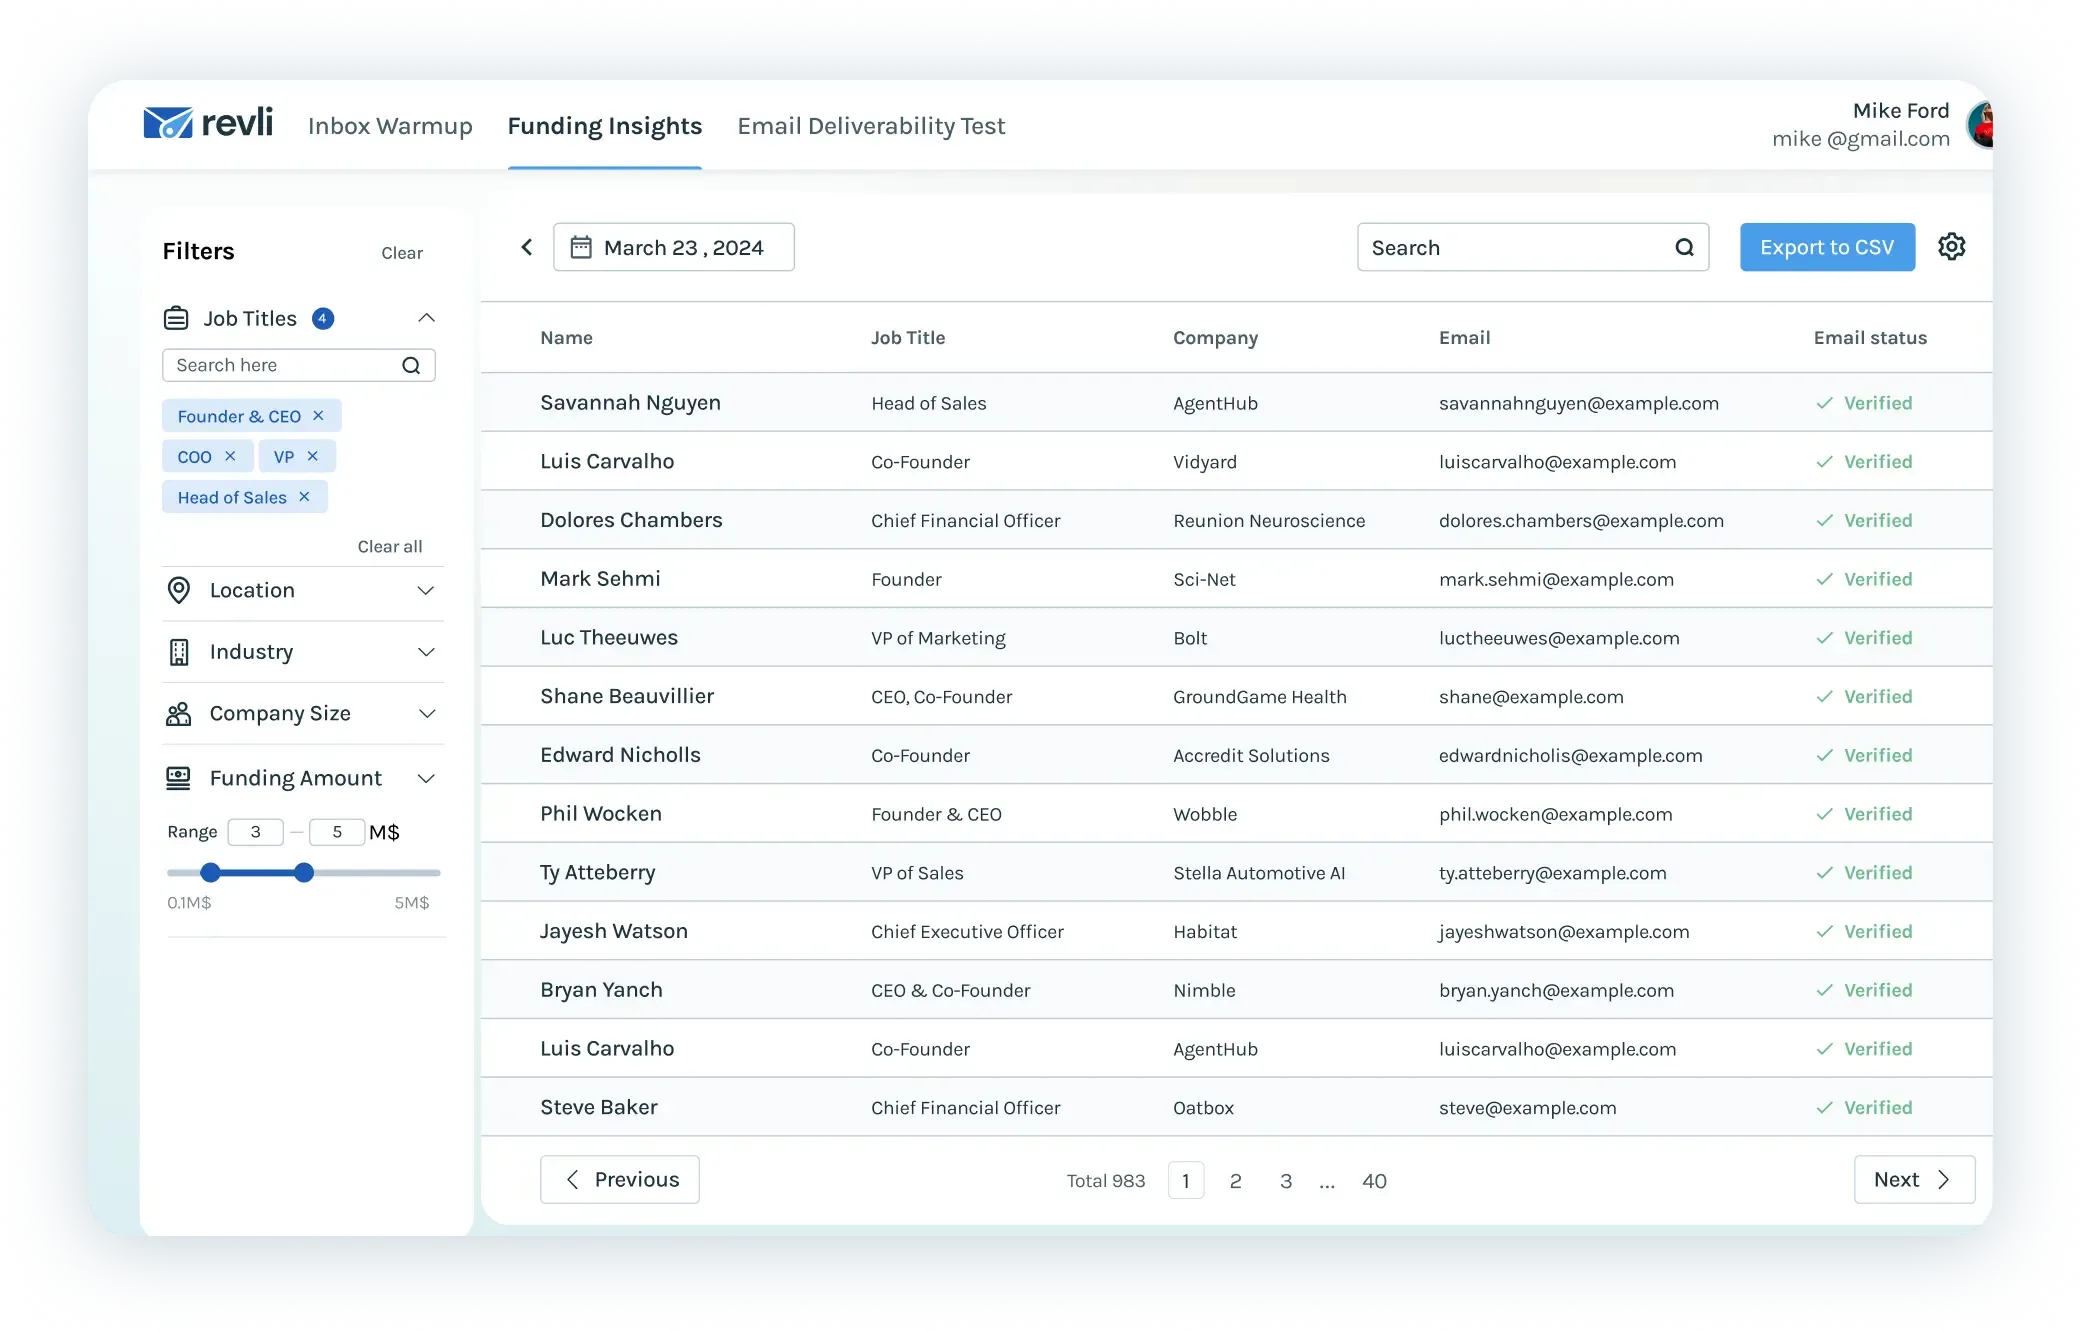
Task: Click Luc Theeuwes name
Action: point(609,638)
